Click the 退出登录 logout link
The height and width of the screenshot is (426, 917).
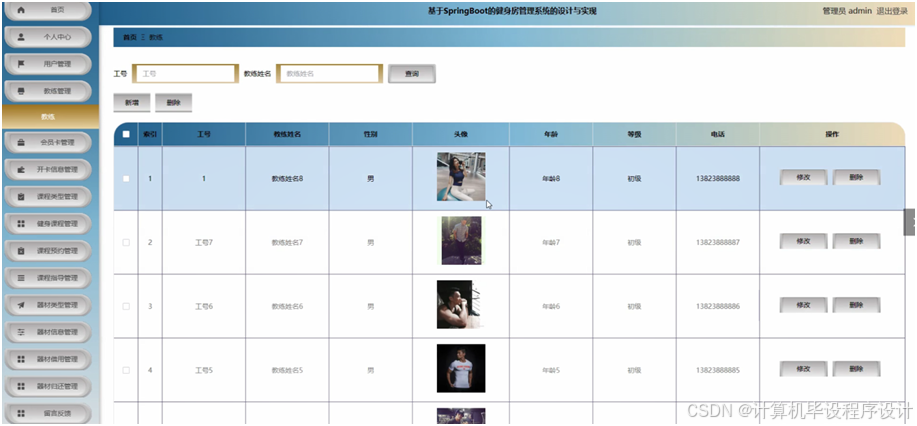pos(892,11)
